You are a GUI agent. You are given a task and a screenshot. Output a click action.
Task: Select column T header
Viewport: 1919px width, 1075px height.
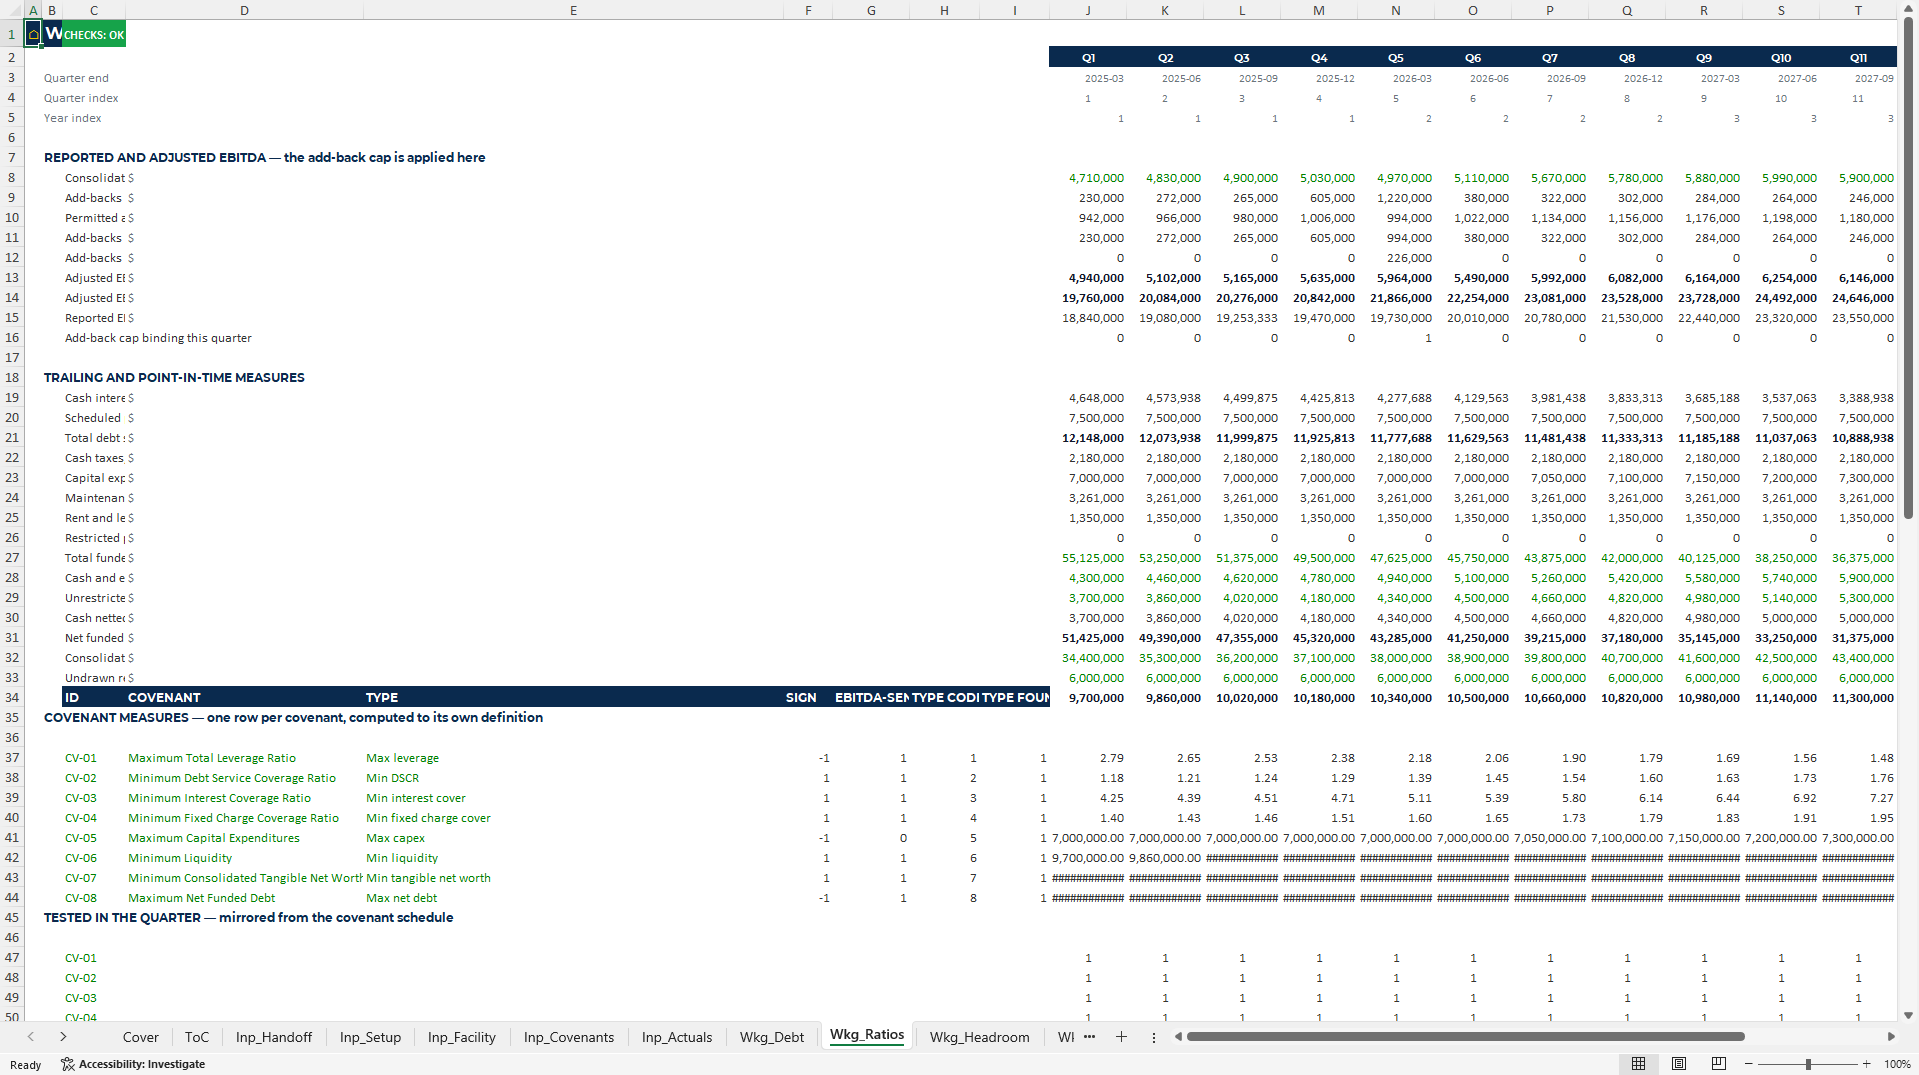point(1858,10)
